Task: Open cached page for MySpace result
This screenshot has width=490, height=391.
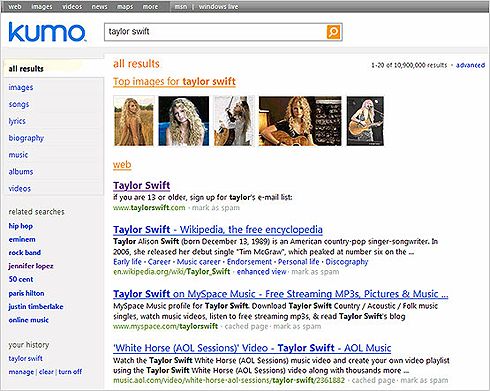Action: coord(246,327)
